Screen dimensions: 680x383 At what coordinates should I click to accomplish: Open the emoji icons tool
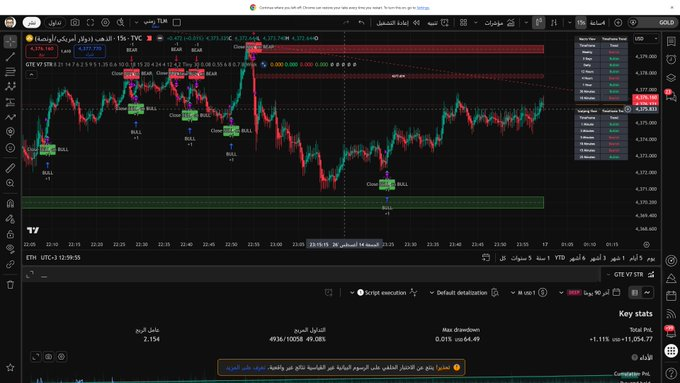(10, 148)
